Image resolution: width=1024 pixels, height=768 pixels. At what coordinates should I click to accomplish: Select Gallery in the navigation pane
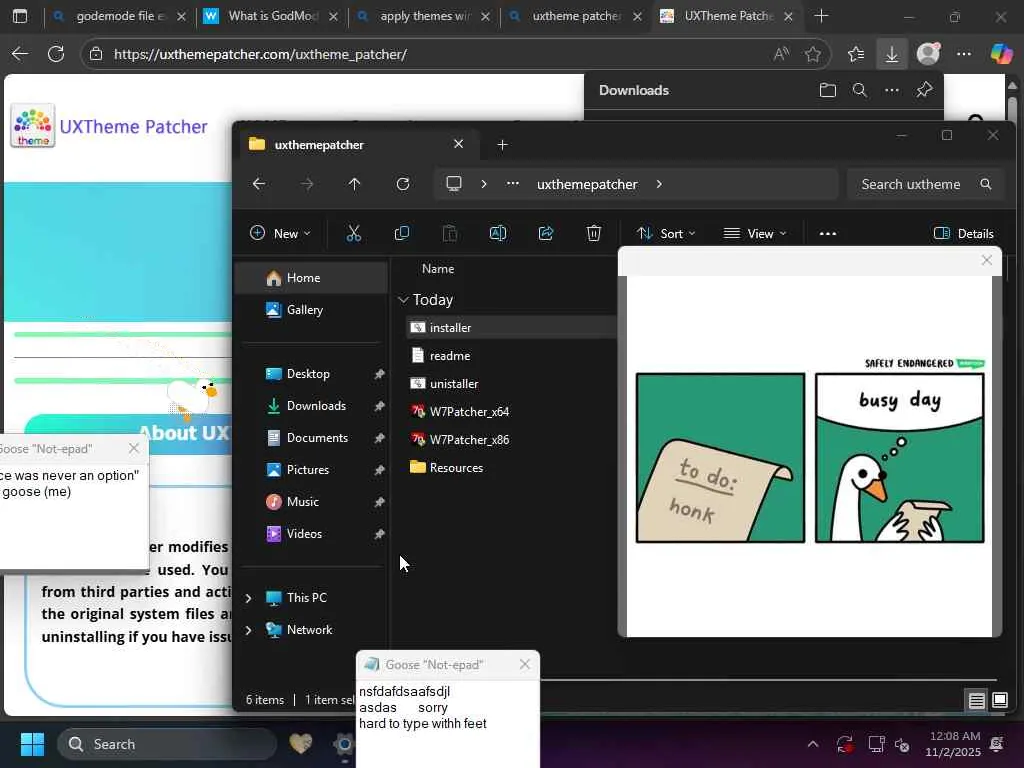click(304, 310)
